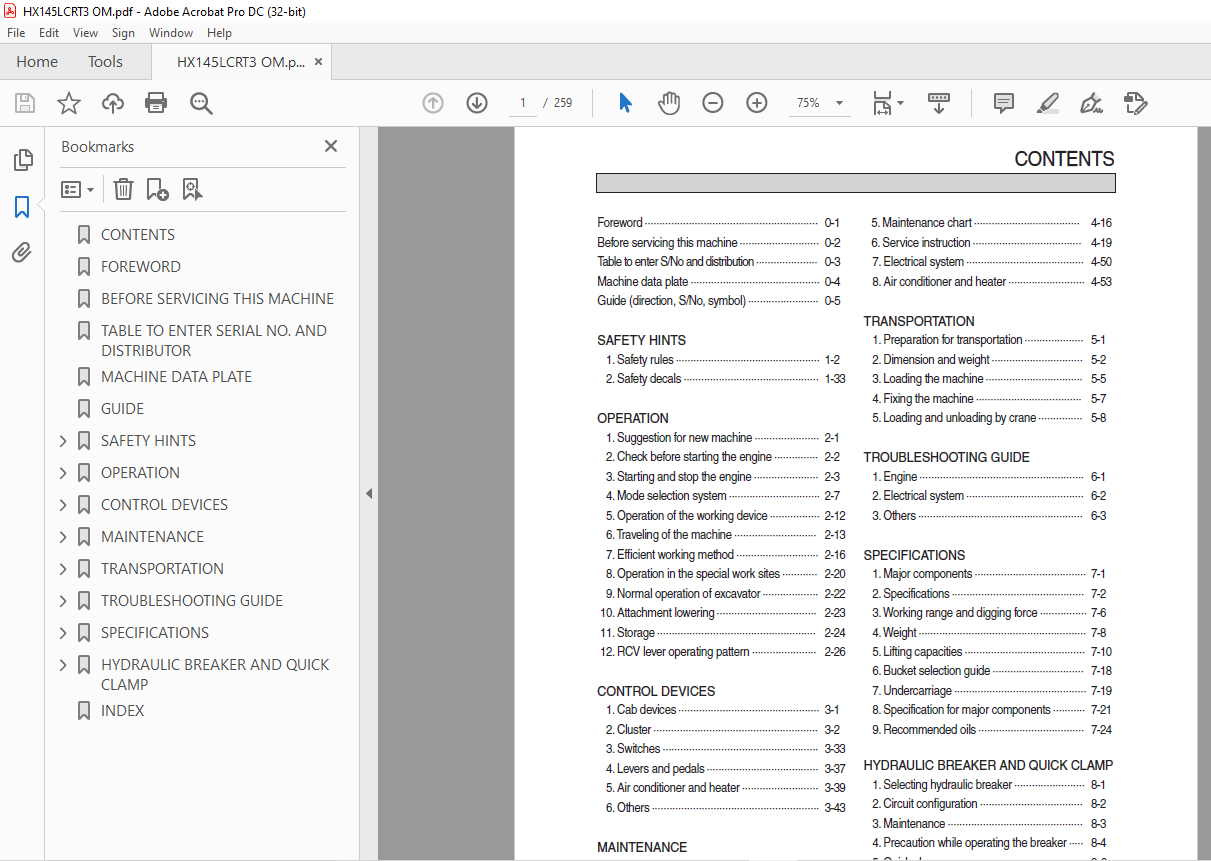
Task: Expand the CONTROL DEVICES bookmark
Action: (x=64, y=505)
